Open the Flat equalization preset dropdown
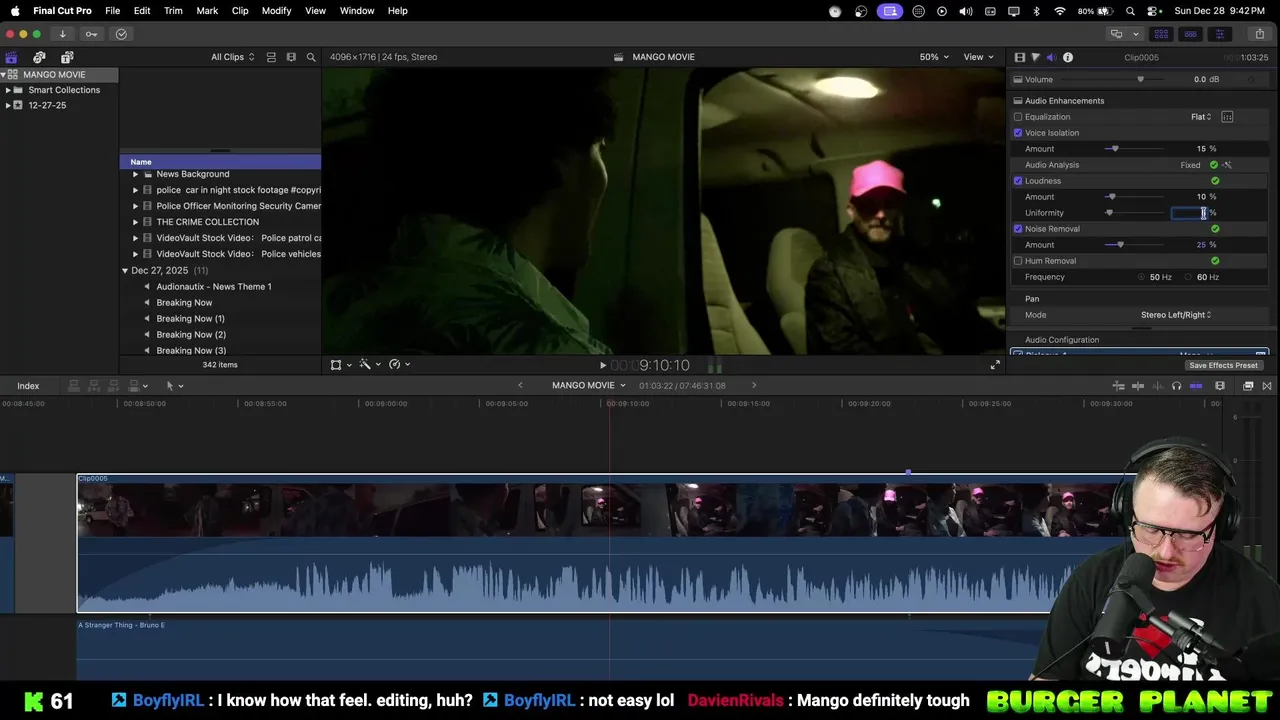 pyautogui.click(x=1201, y=117)
